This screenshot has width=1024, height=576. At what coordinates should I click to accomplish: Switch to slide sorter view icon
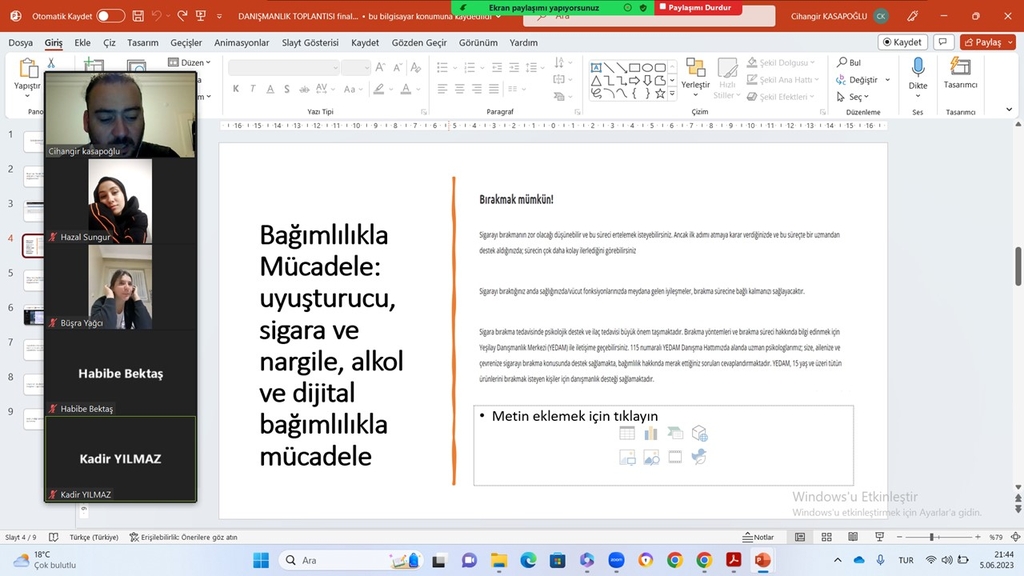pos(826,537)
